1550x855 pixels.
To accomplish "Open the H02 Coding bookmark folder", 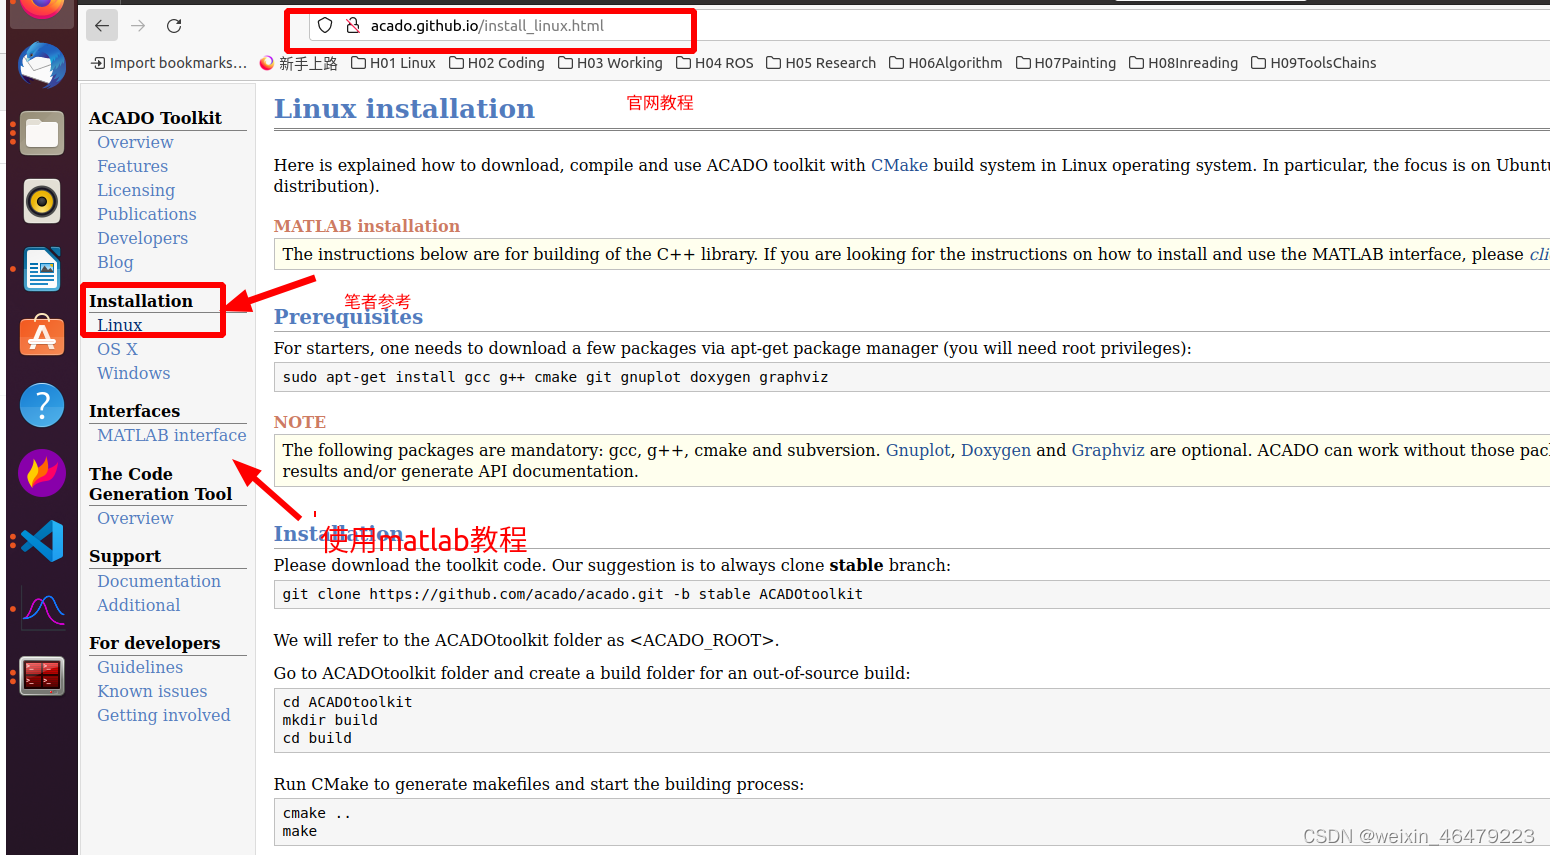I will pyautogui.click(x=497, y=63).
